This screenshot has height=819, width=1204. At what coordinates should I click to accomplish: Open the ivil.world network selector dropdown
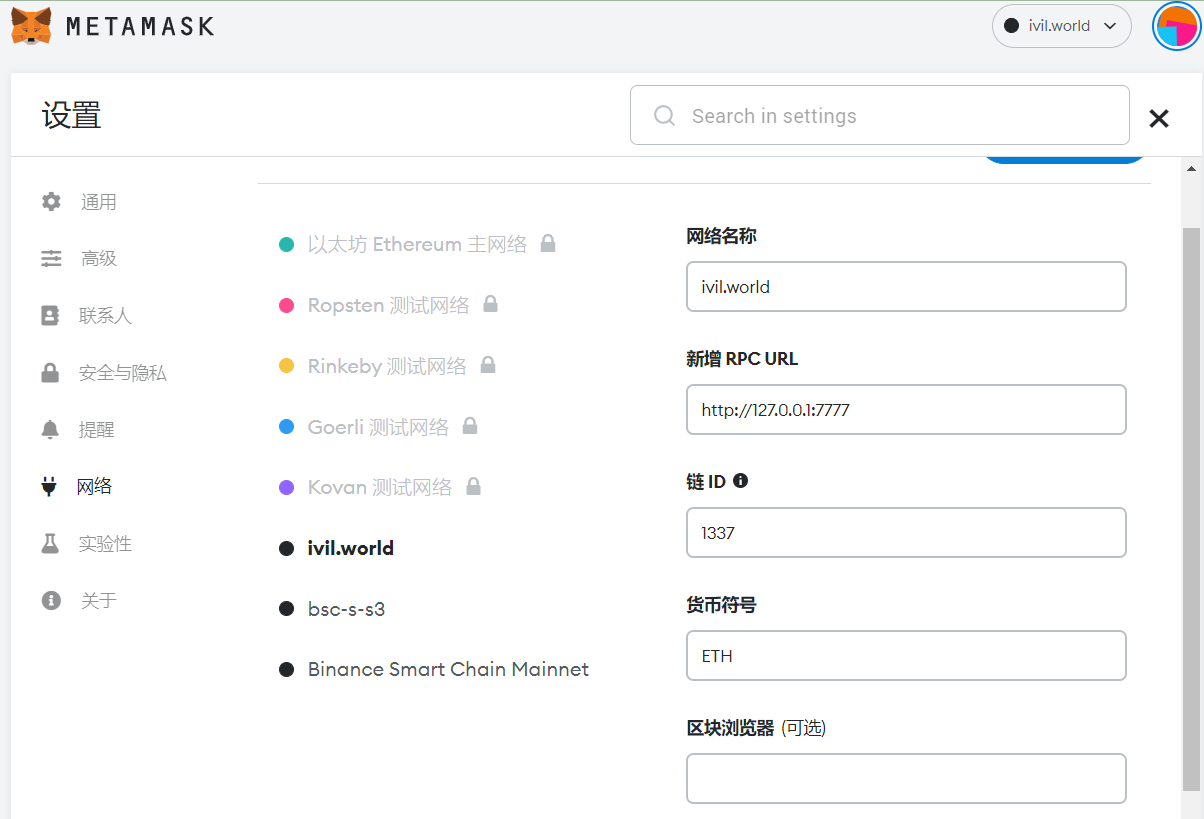point(1061,26)
